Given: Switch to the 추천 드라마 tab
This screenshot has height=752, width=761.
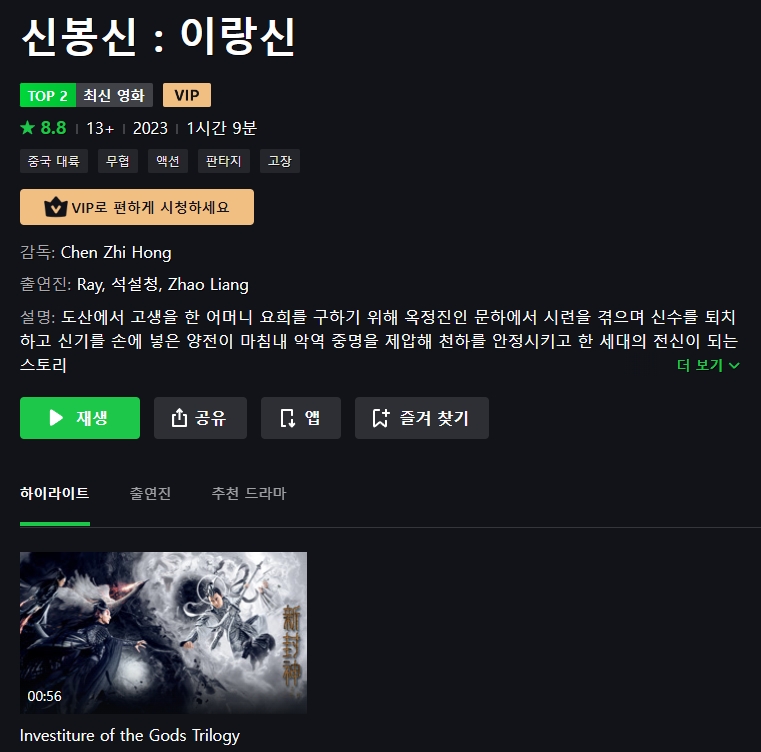Looking at the screenshot, I should tap(248, 493).
